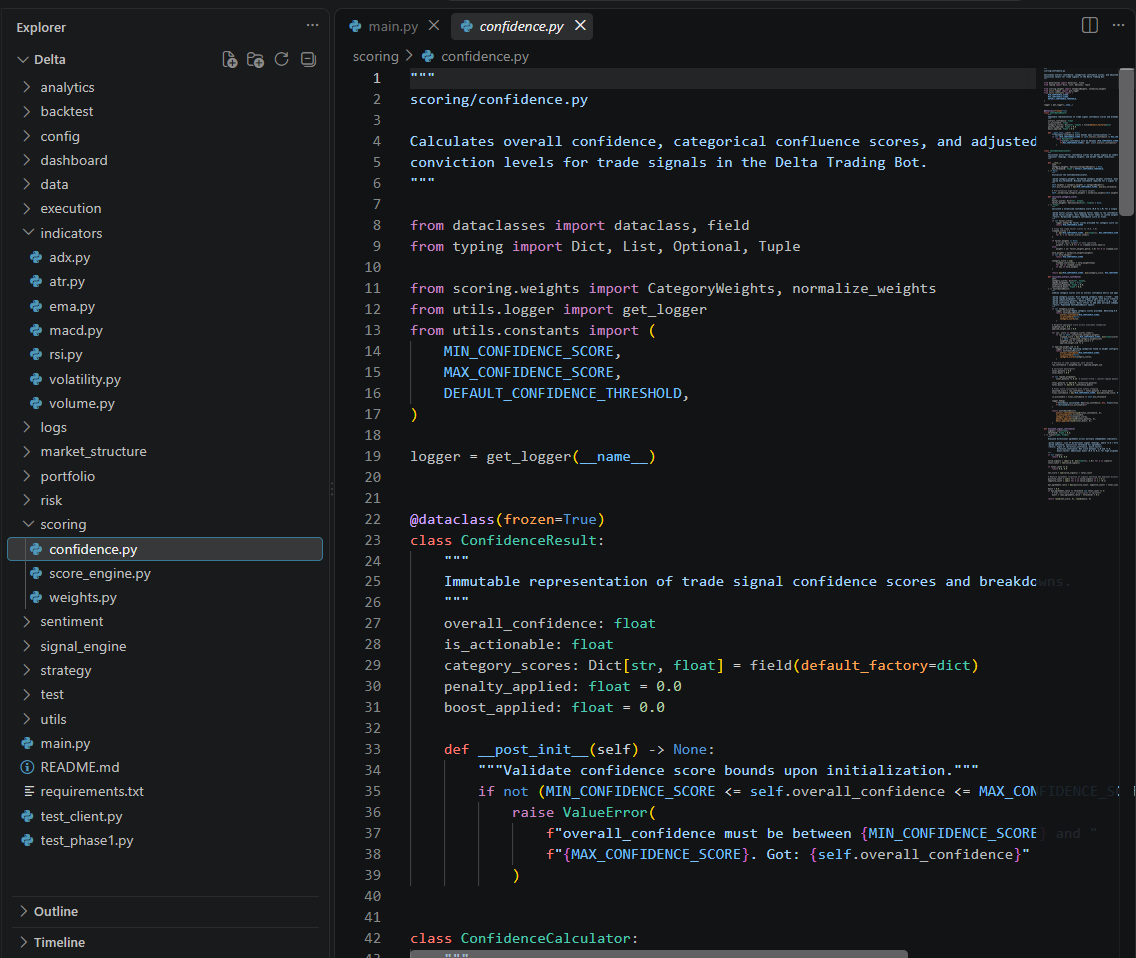This screenshot has width=1136, height=958.
Task: Select the confidence.py editor tab
Action: pos(522,26)
